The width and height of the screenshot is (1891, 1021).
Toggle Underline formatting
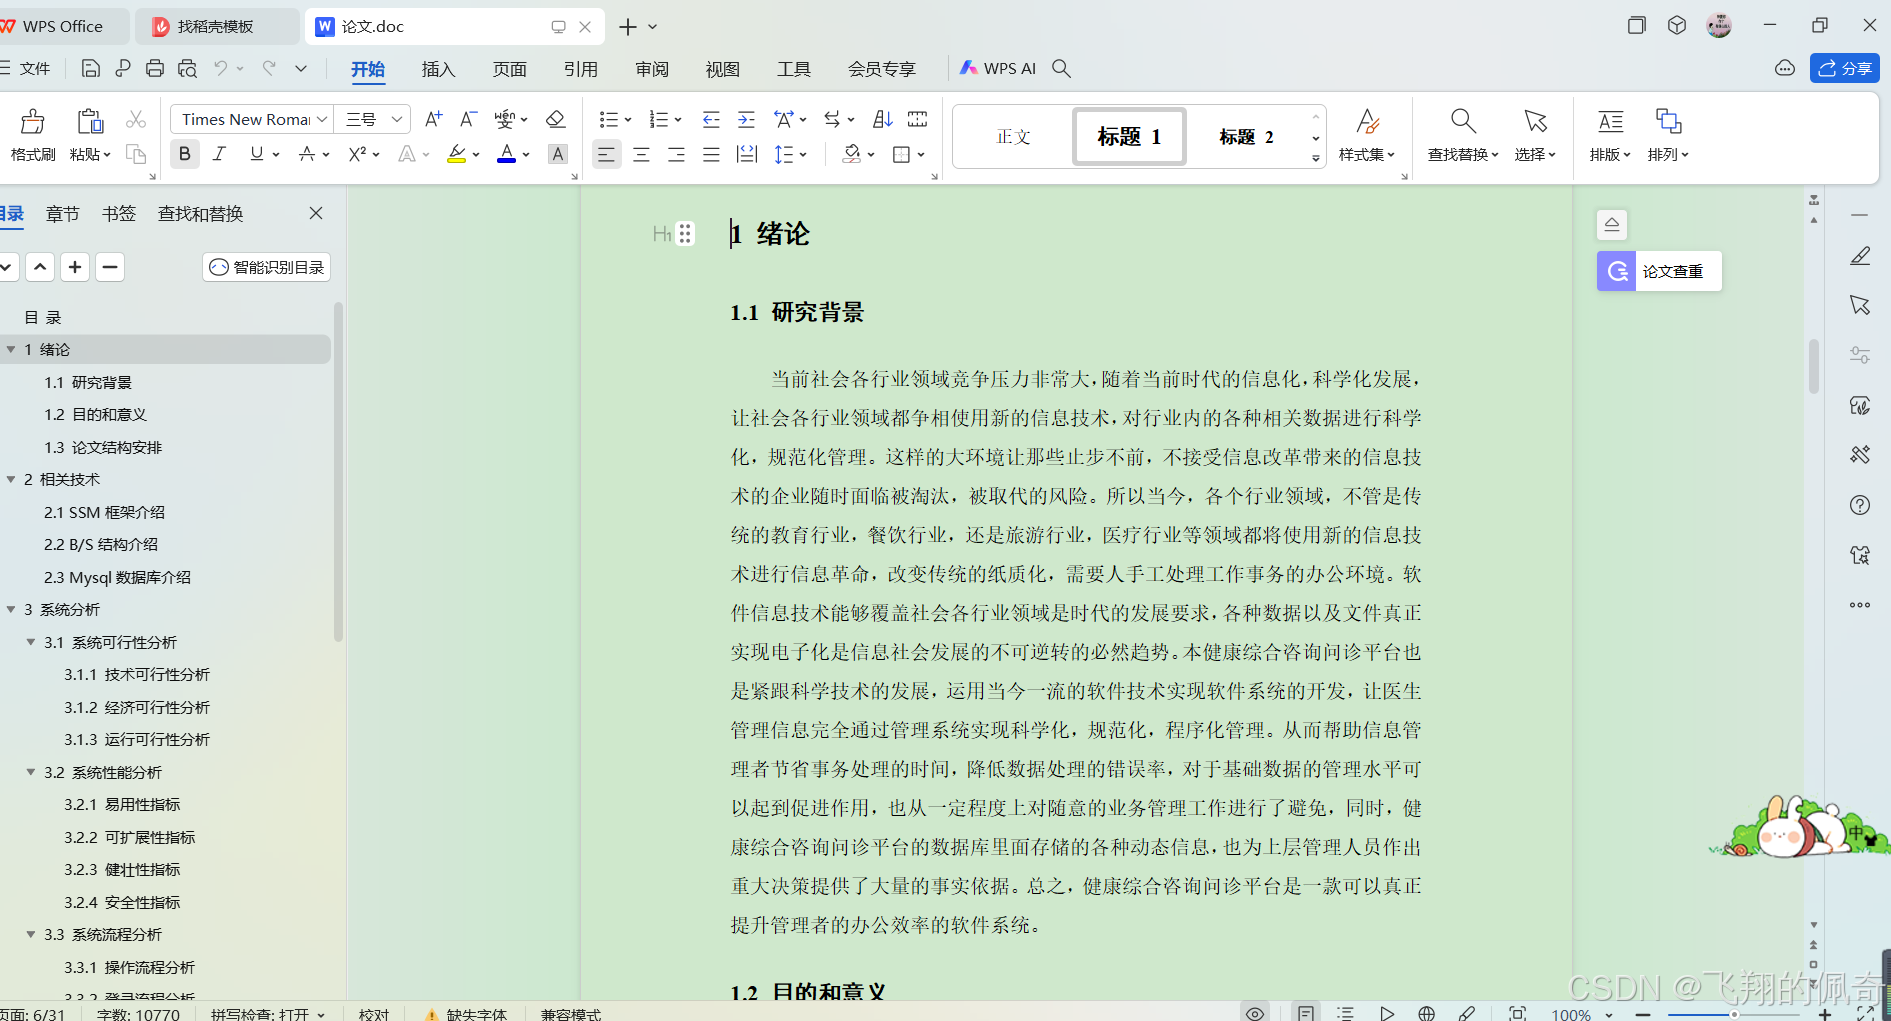point(257,154)
